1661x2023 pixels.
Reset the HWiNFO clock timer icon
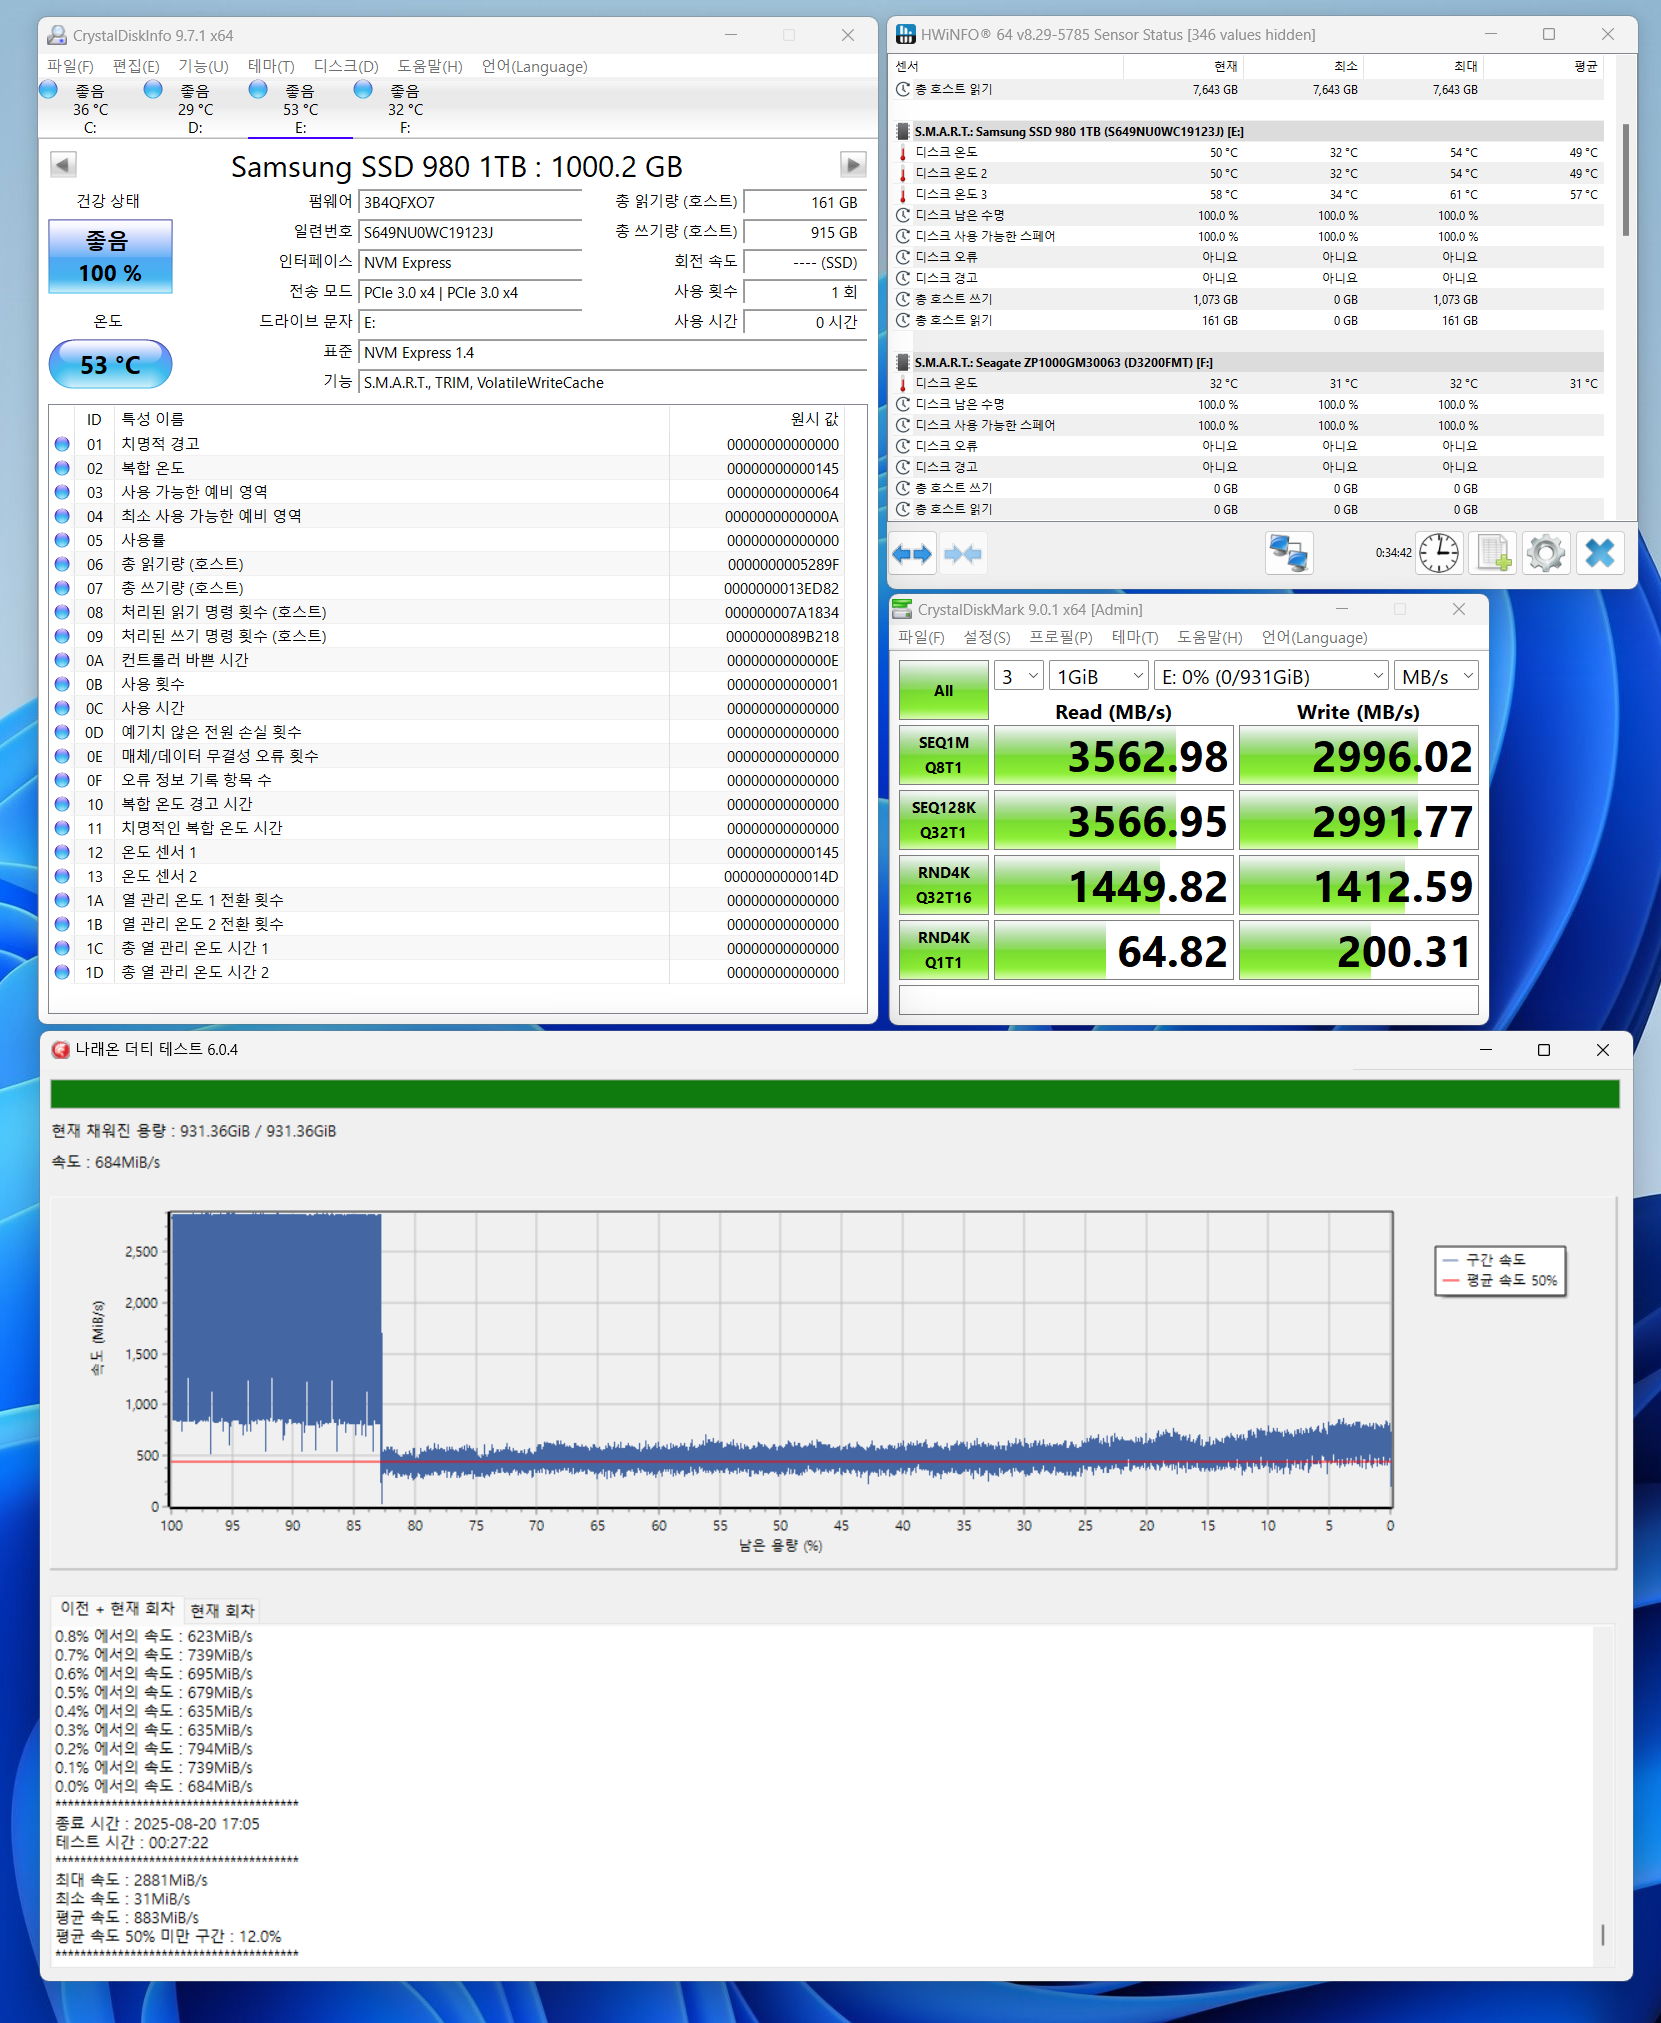[x=1439, y=553]
